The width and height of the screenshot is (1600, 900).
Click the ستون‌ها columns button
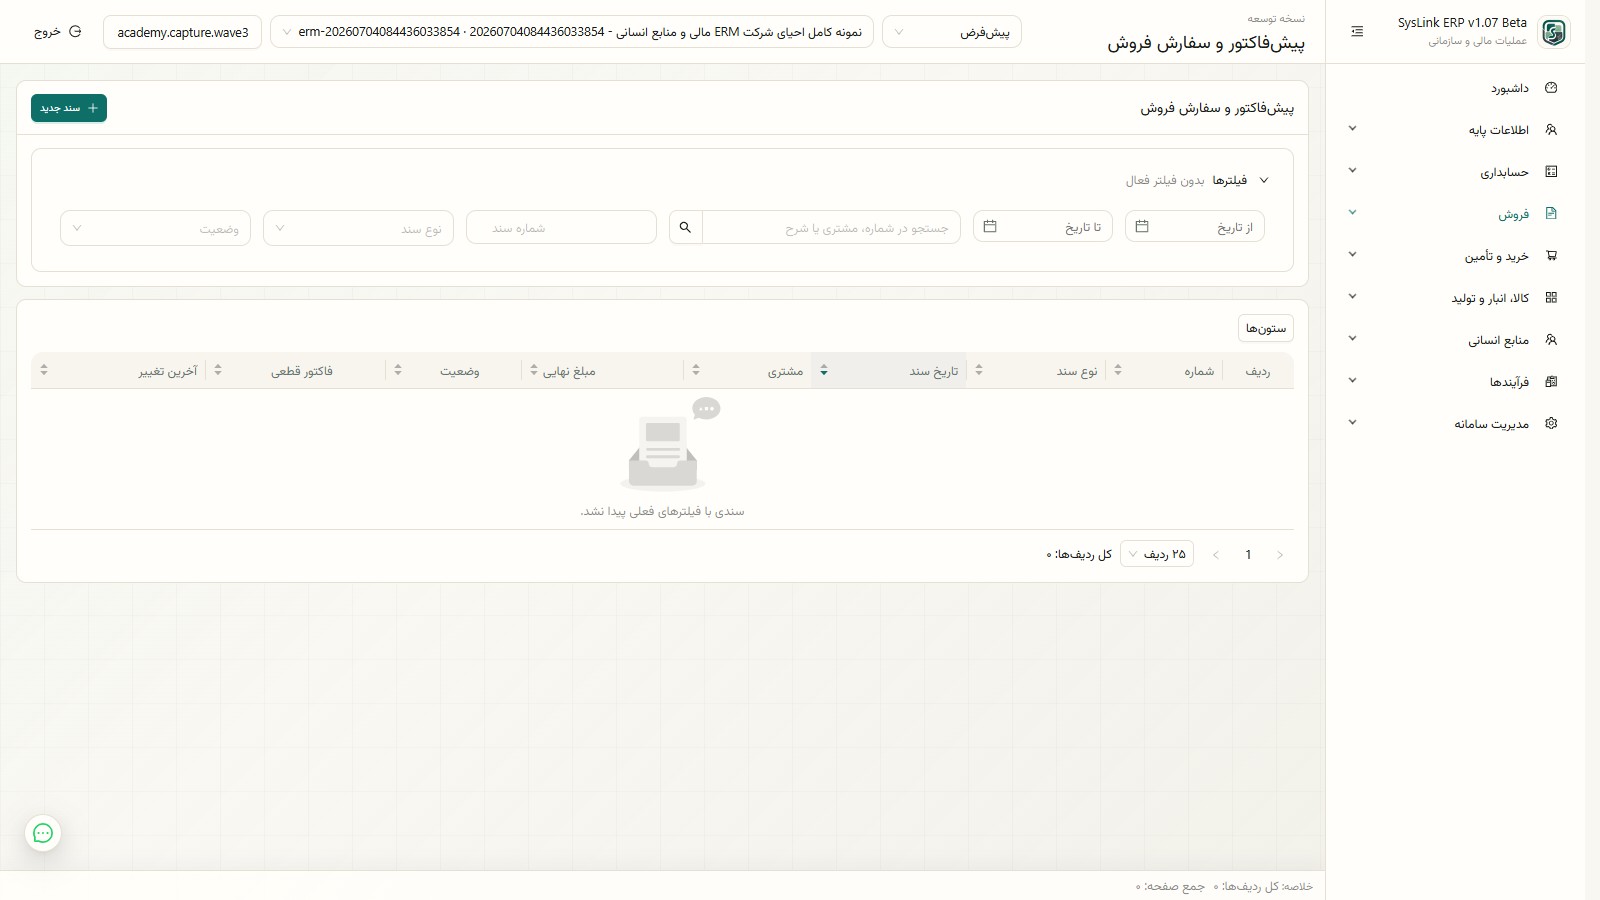point(1266,328)
